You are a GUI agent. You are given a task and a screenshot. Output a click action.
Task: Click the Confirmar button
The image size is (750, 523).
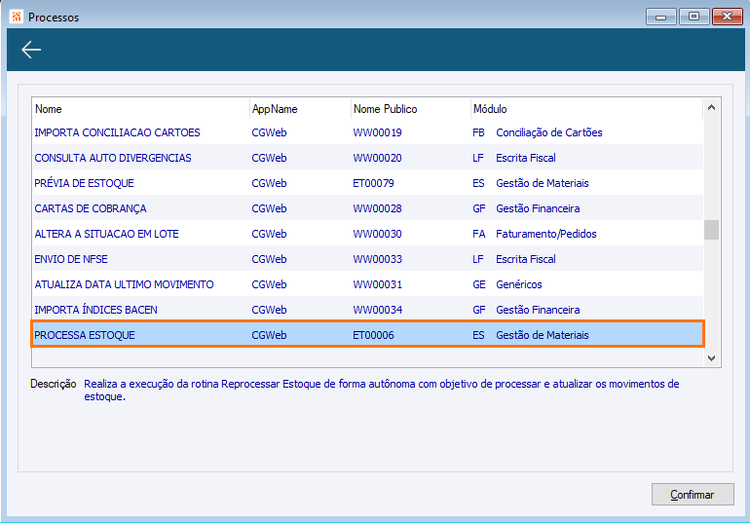pyautogui.click(x=692, y=494)
